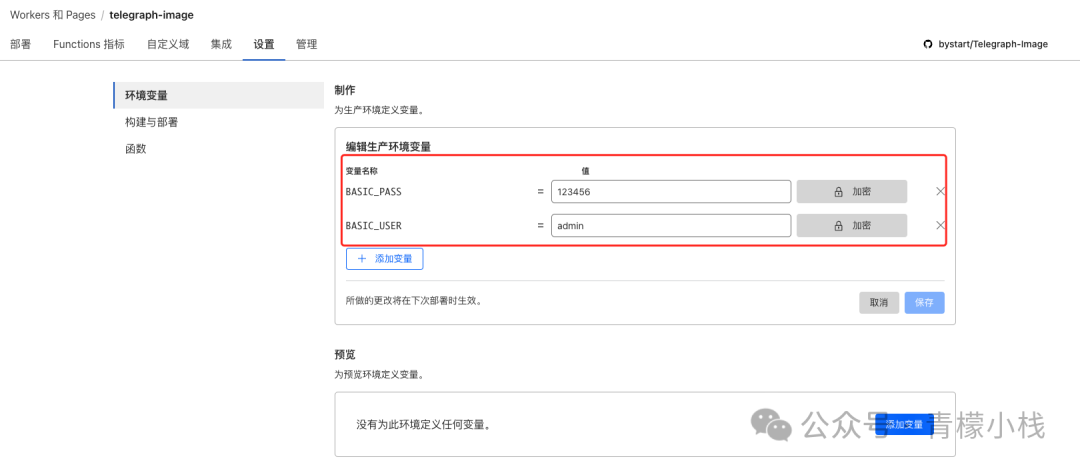This screenshot has height=469, width=1080.
Task: Click the GitHub icon beside bystart/Telegraph-Image
Action: (927, 44)
